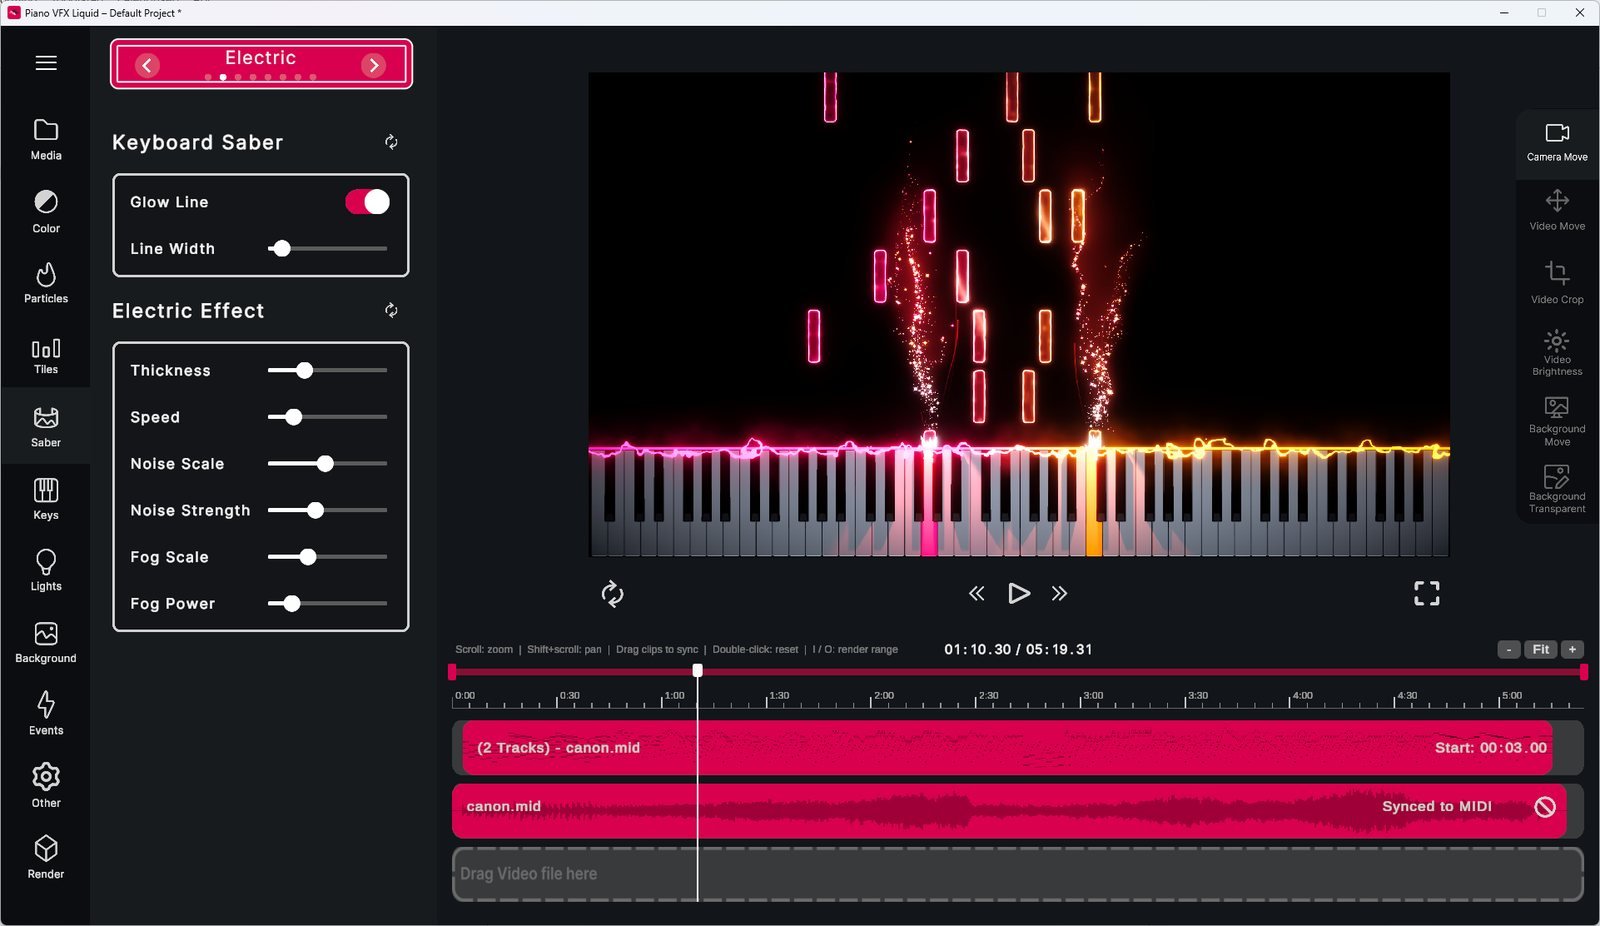
Task: Select the Saber panel
Action: coord(46,427)
